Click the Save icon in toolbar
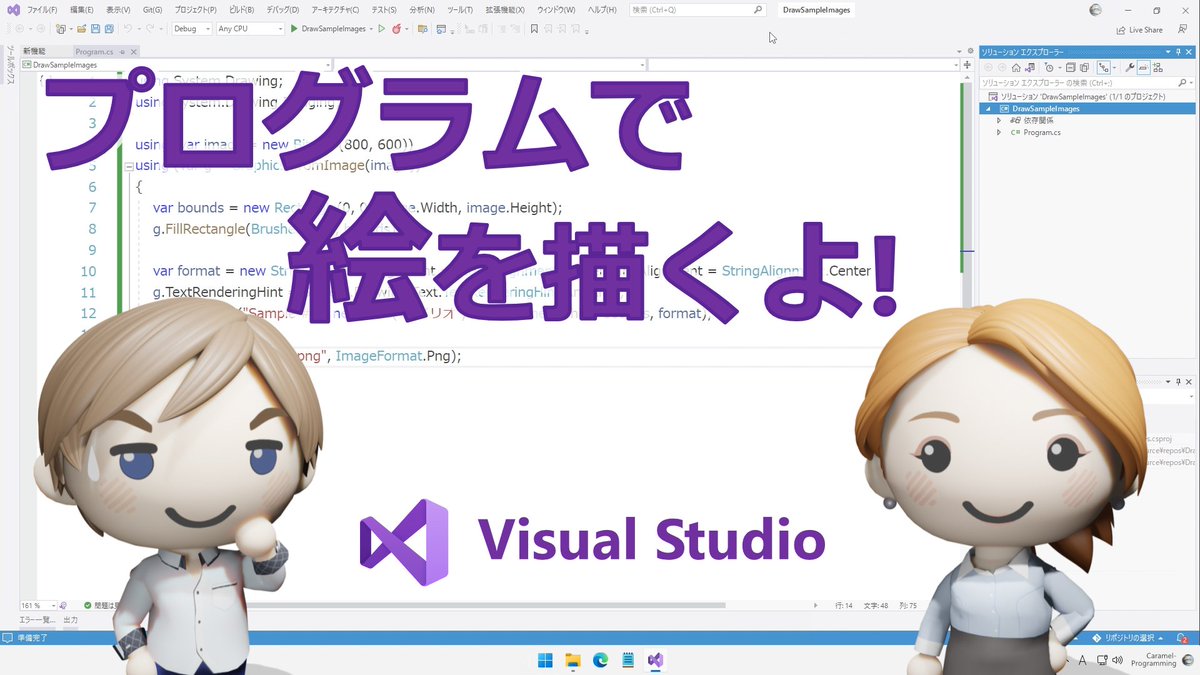This screenshot has width=1200, height=675. pyautogui.click(x=96, y=29)
